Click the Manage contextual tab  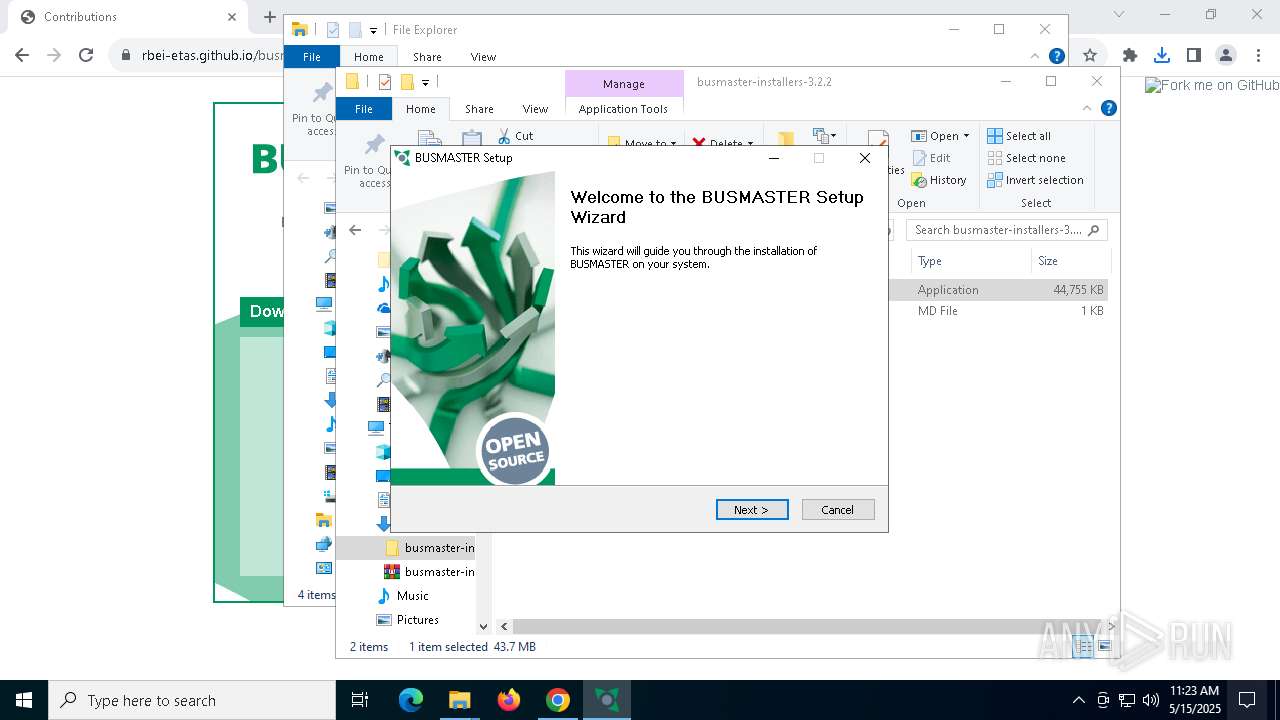624,84
